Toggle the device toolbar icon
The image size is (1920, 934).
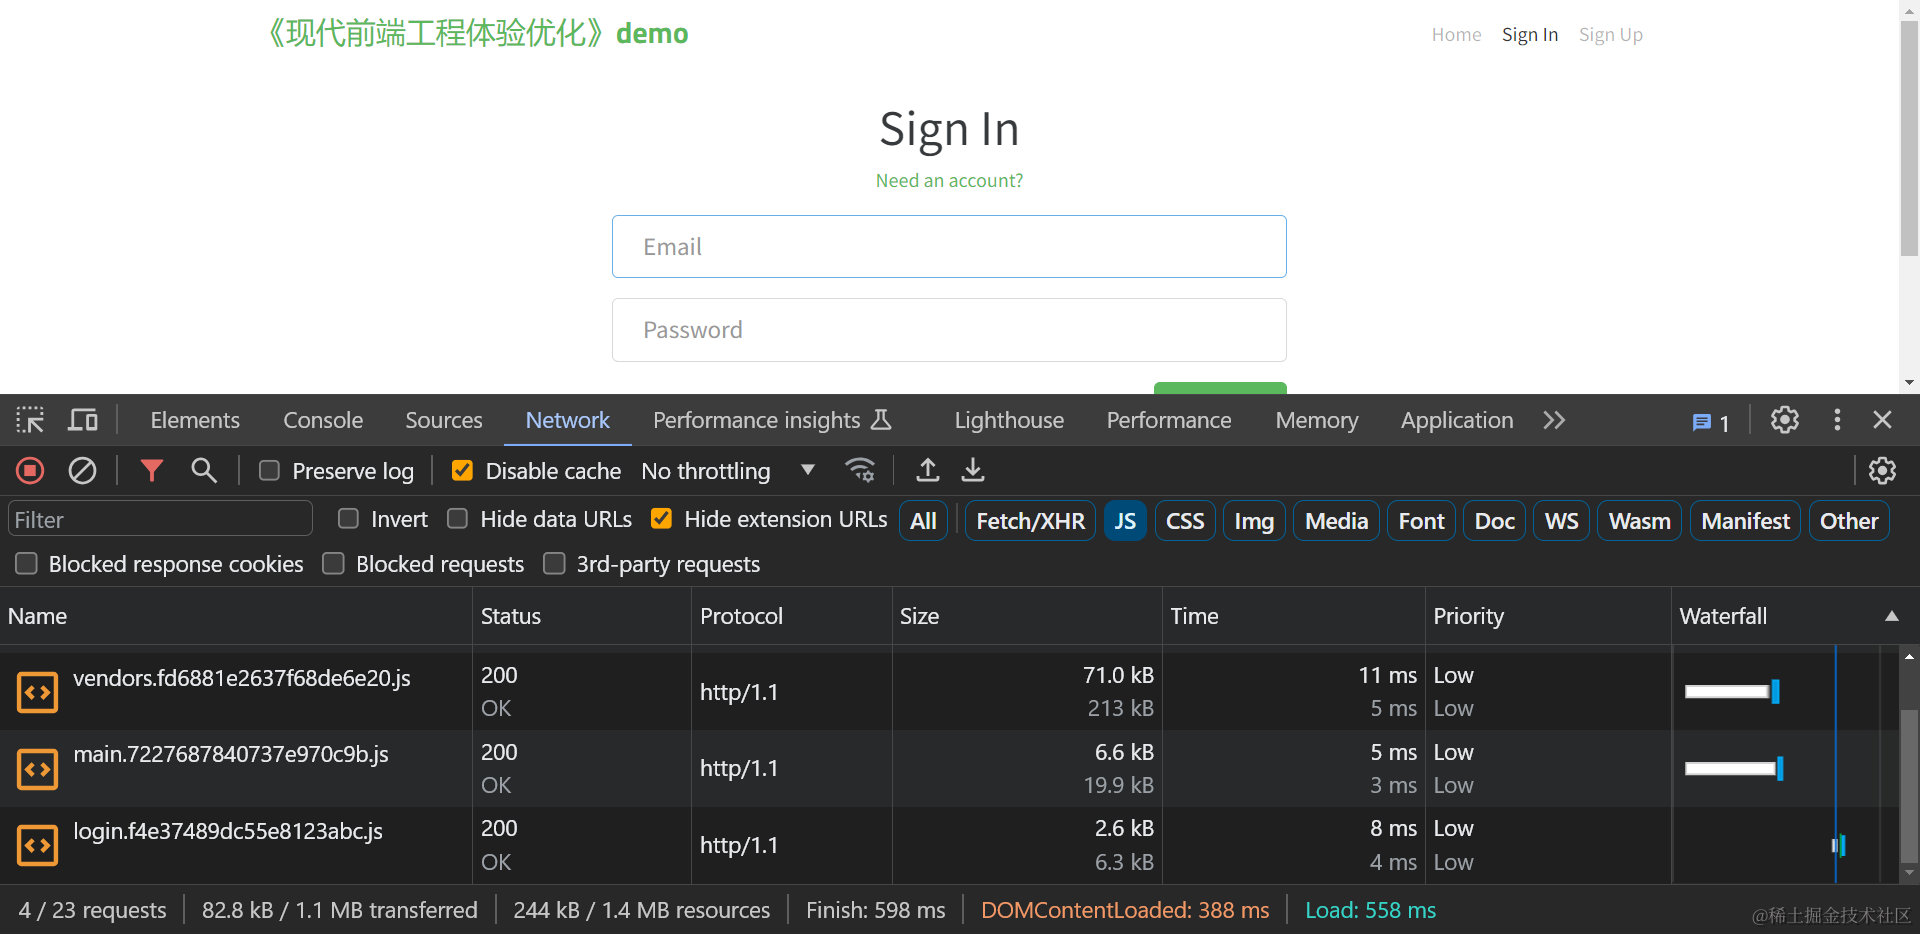(83, 420)
